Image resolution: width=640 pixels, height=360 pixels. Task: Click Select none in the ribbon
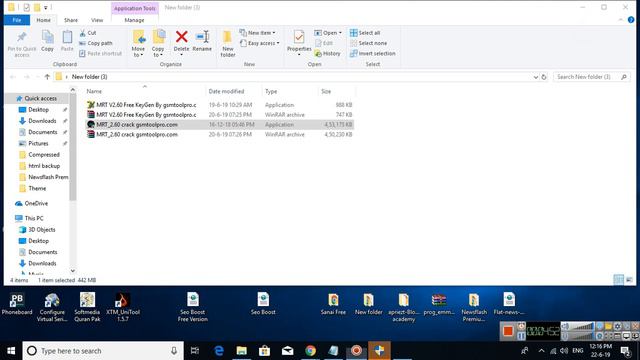[x=368, y=43]
